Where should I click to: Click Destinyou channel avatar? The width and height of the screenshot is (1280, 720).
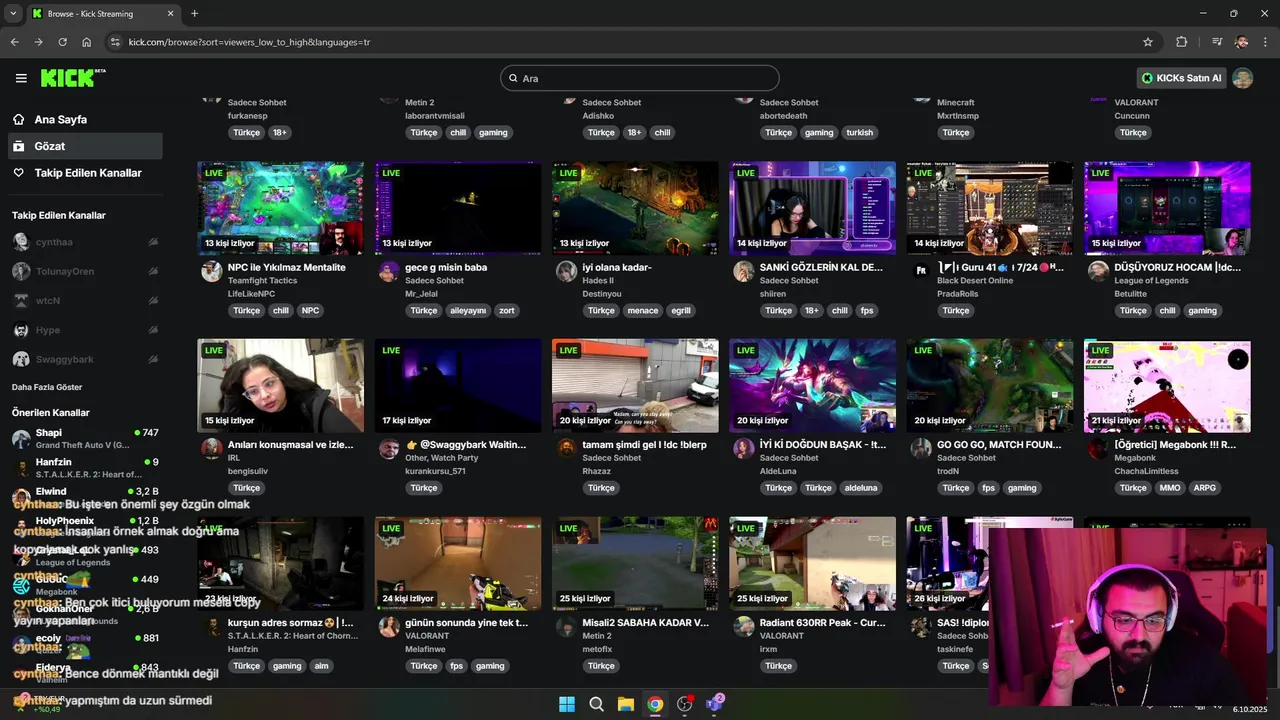tap(566, 271)
